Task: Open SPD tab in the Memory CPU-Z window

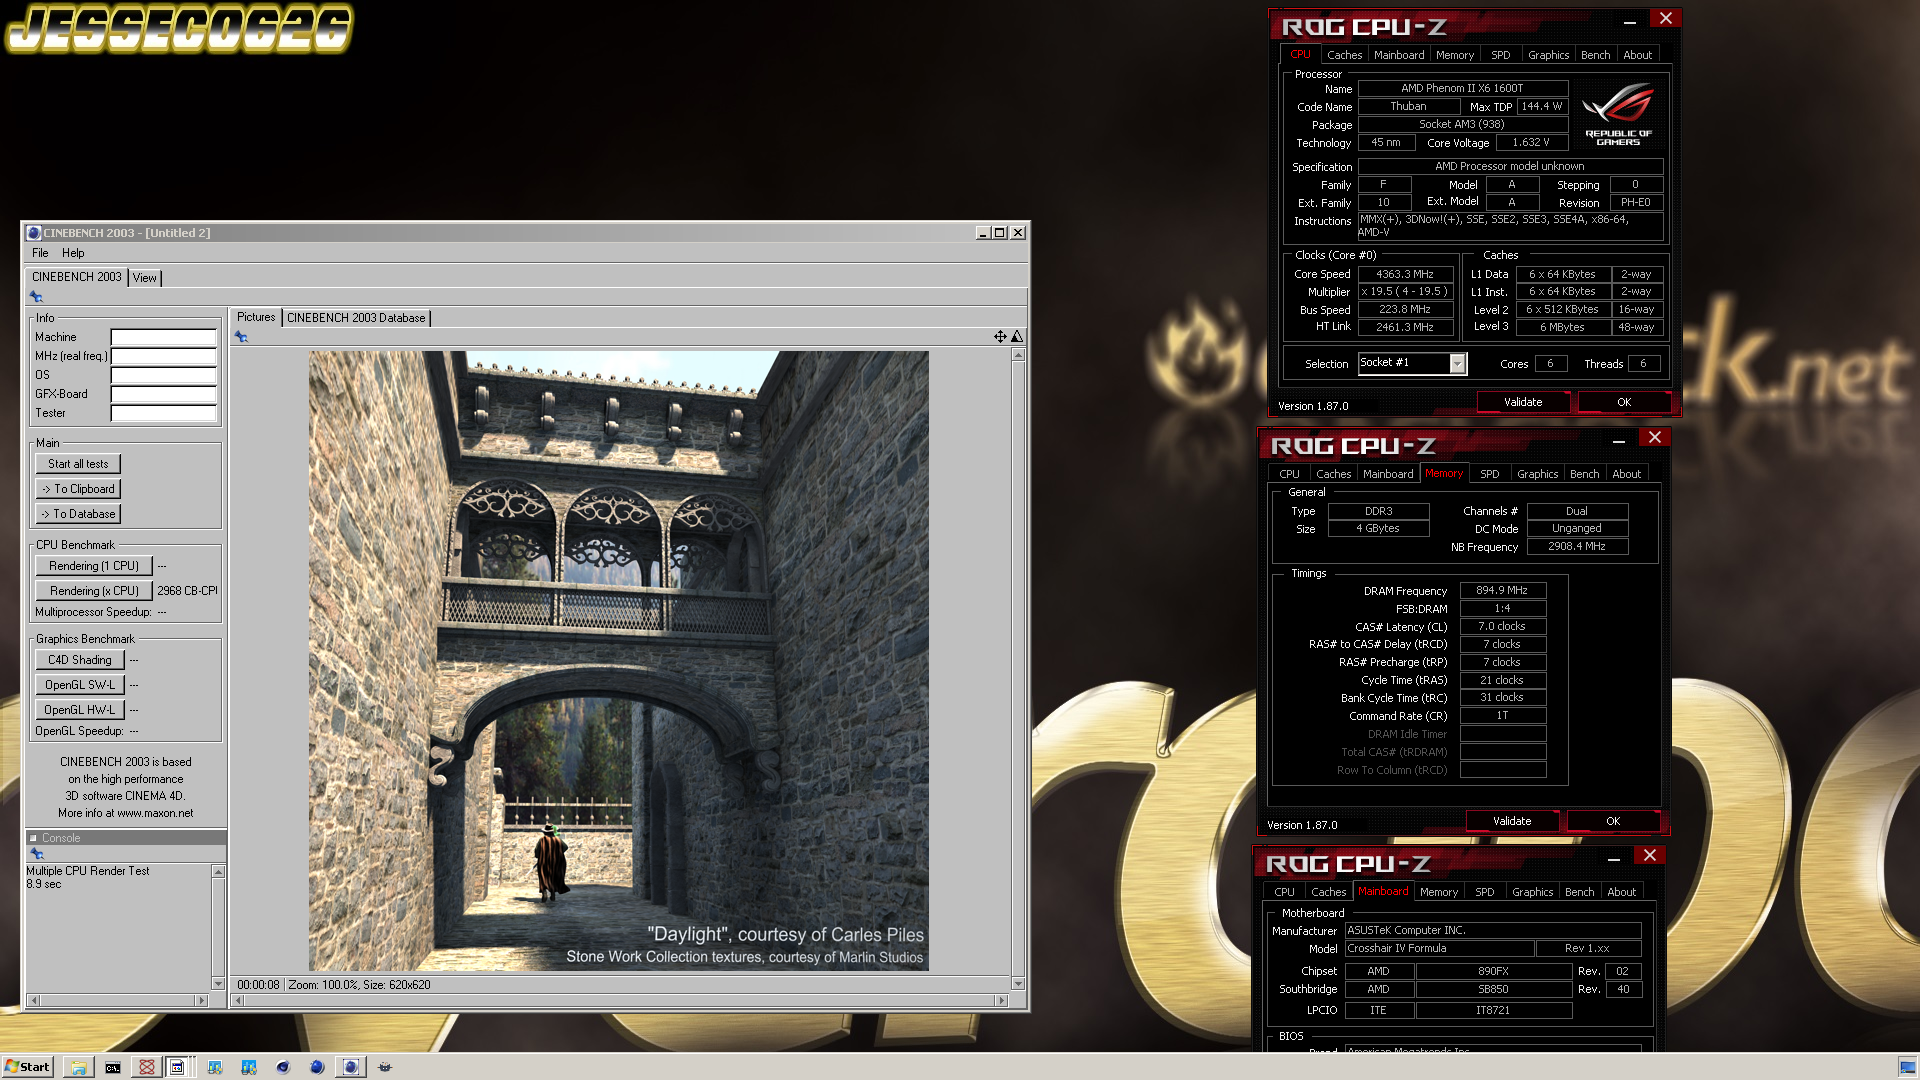Action: [x=1489, y=474]
